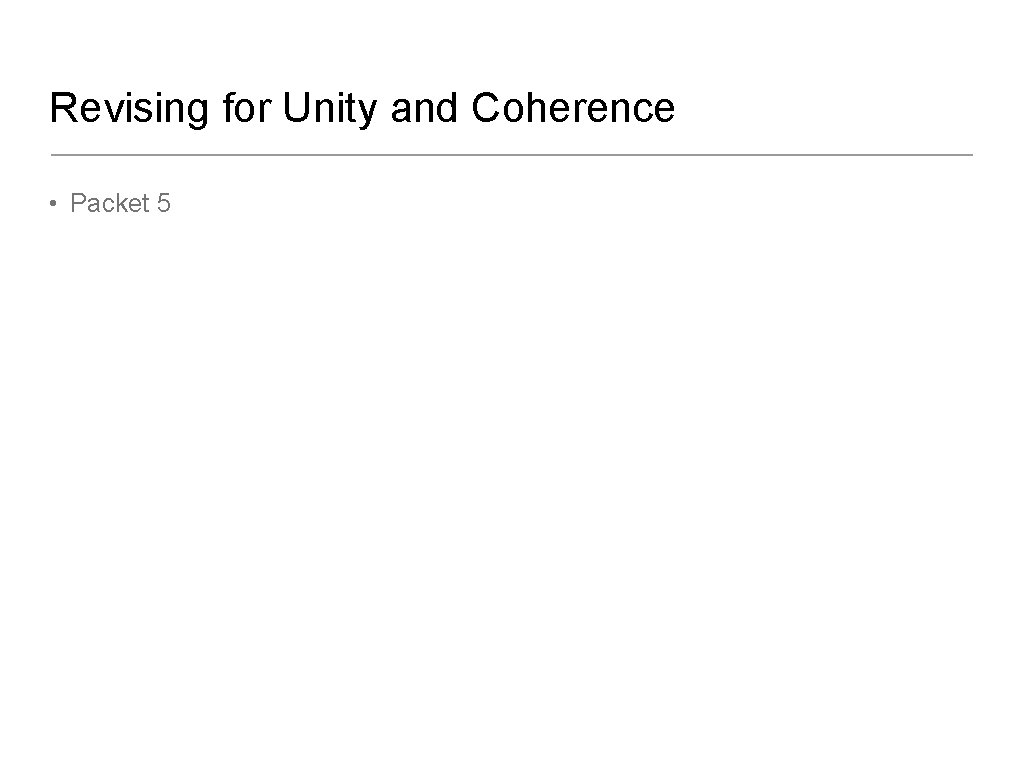This screenshot has width=1024, height=768.
Task: Click the "Packet 5" bullet text
Action: 120,204
